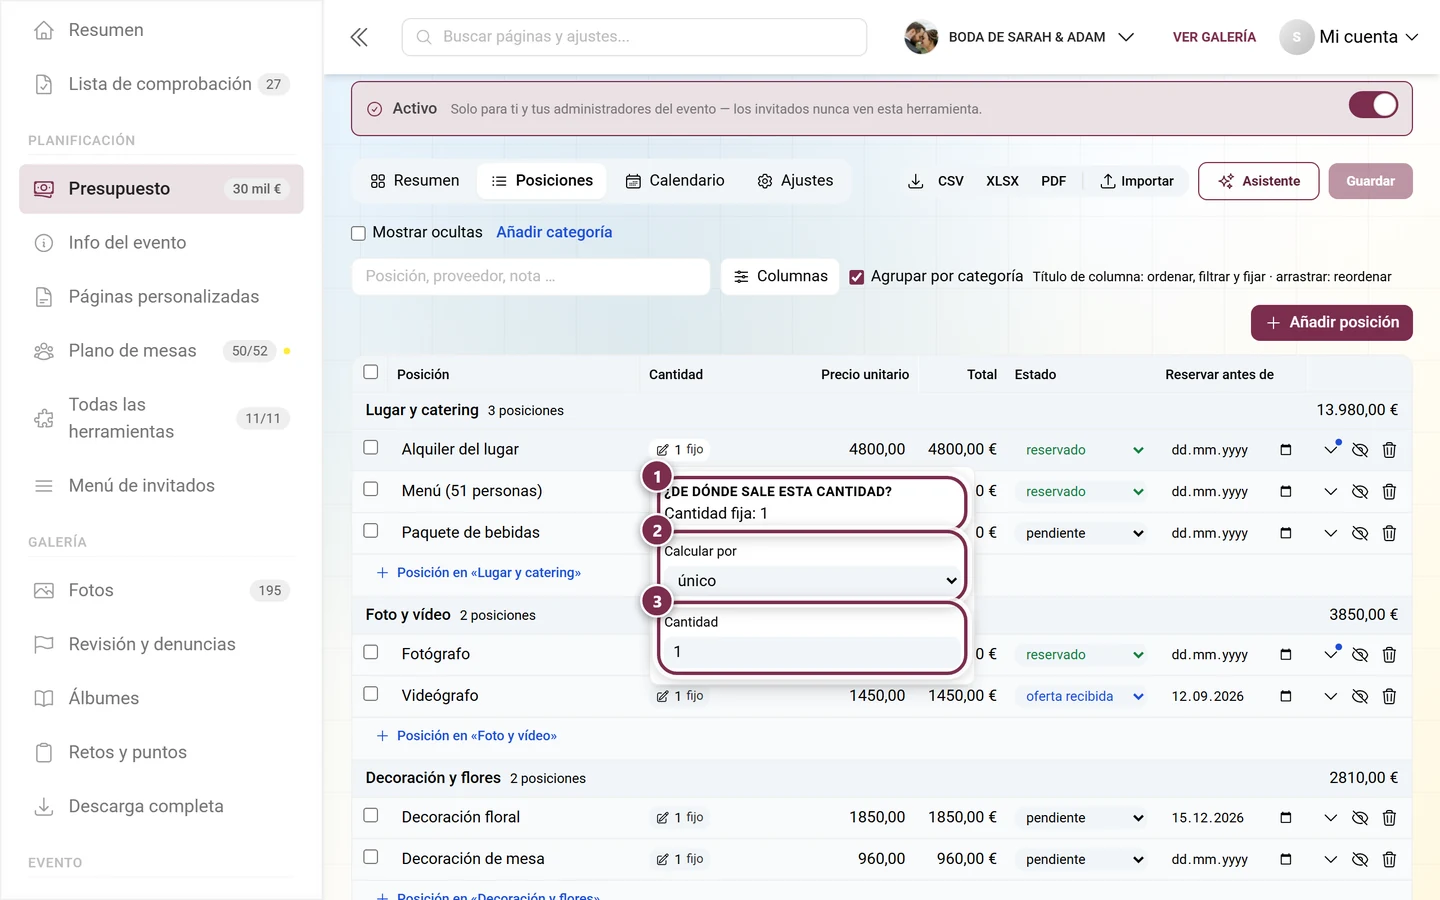Export the budget as XLSX
1440x900 pixels.
click(1002, 181)
